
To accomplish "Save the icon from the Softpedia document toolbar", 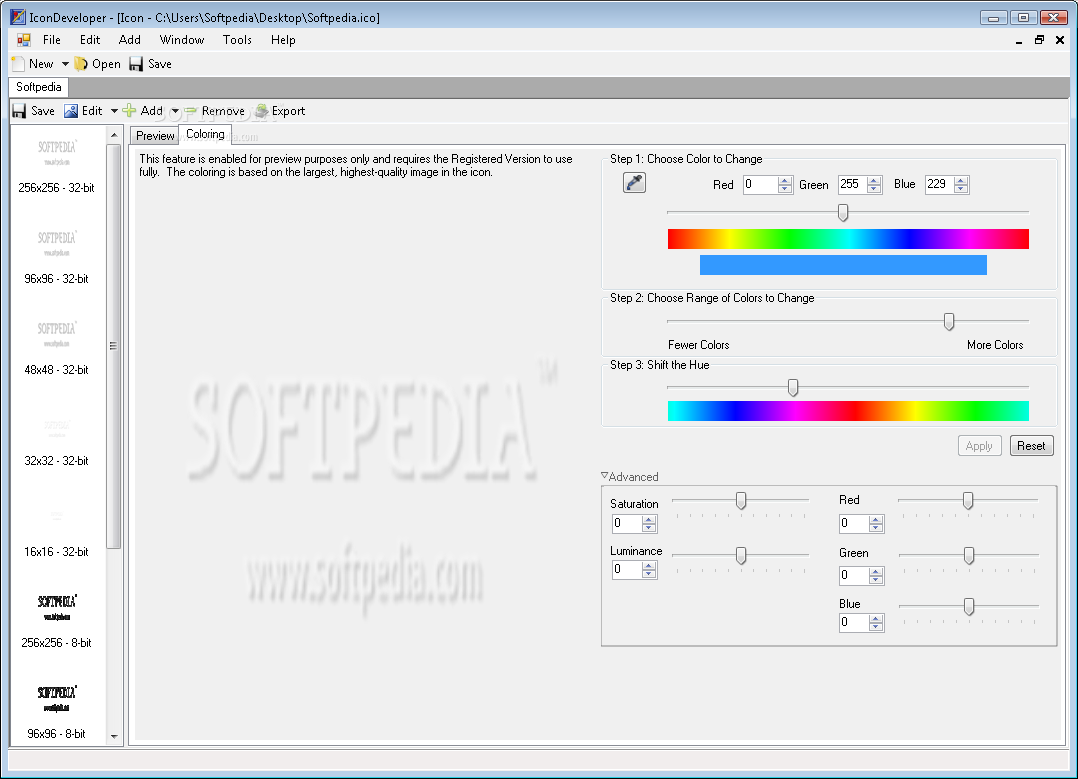I will pos(34,111).
